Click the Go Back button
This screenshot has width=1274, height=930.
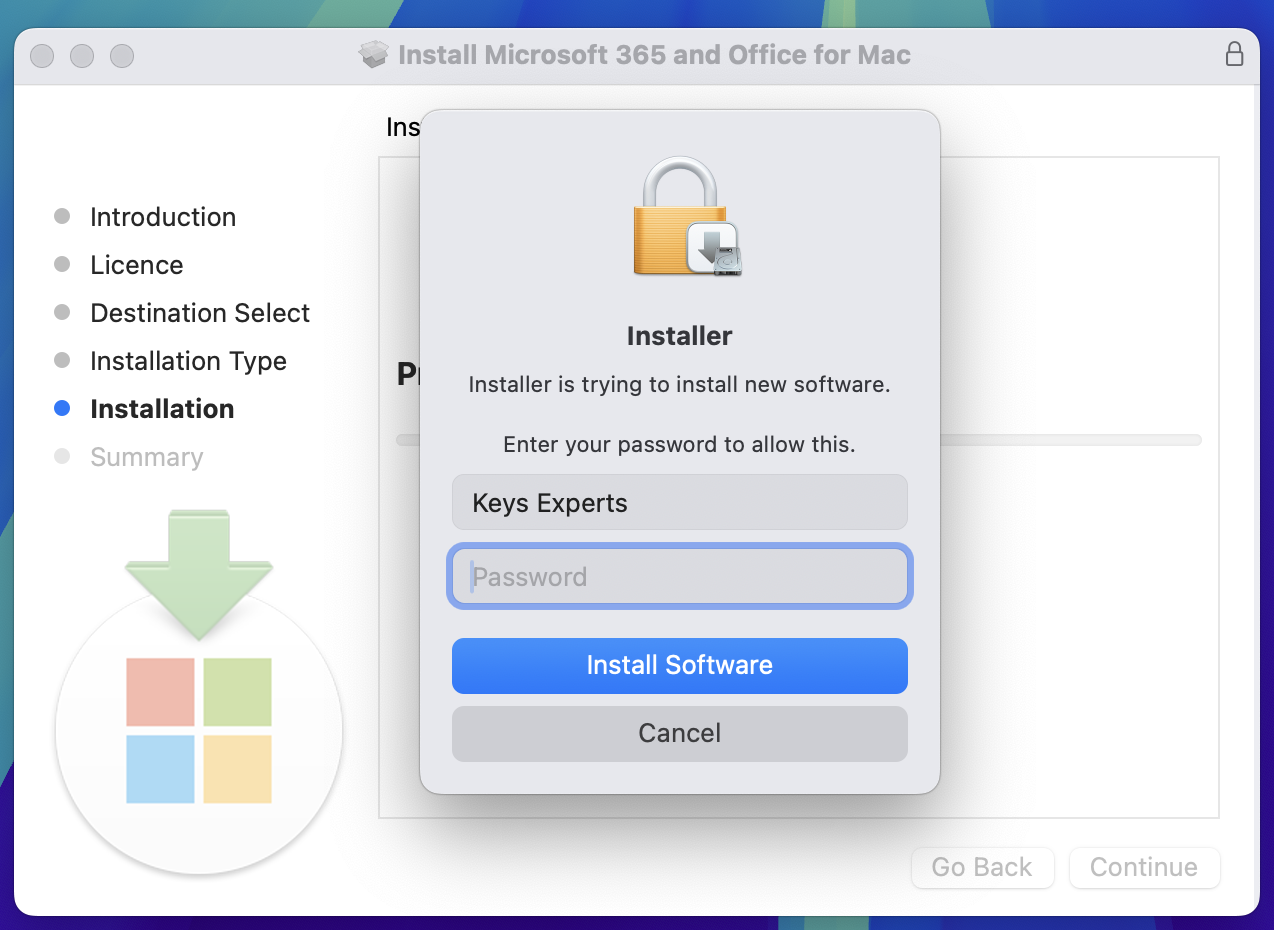coord(982,867)
